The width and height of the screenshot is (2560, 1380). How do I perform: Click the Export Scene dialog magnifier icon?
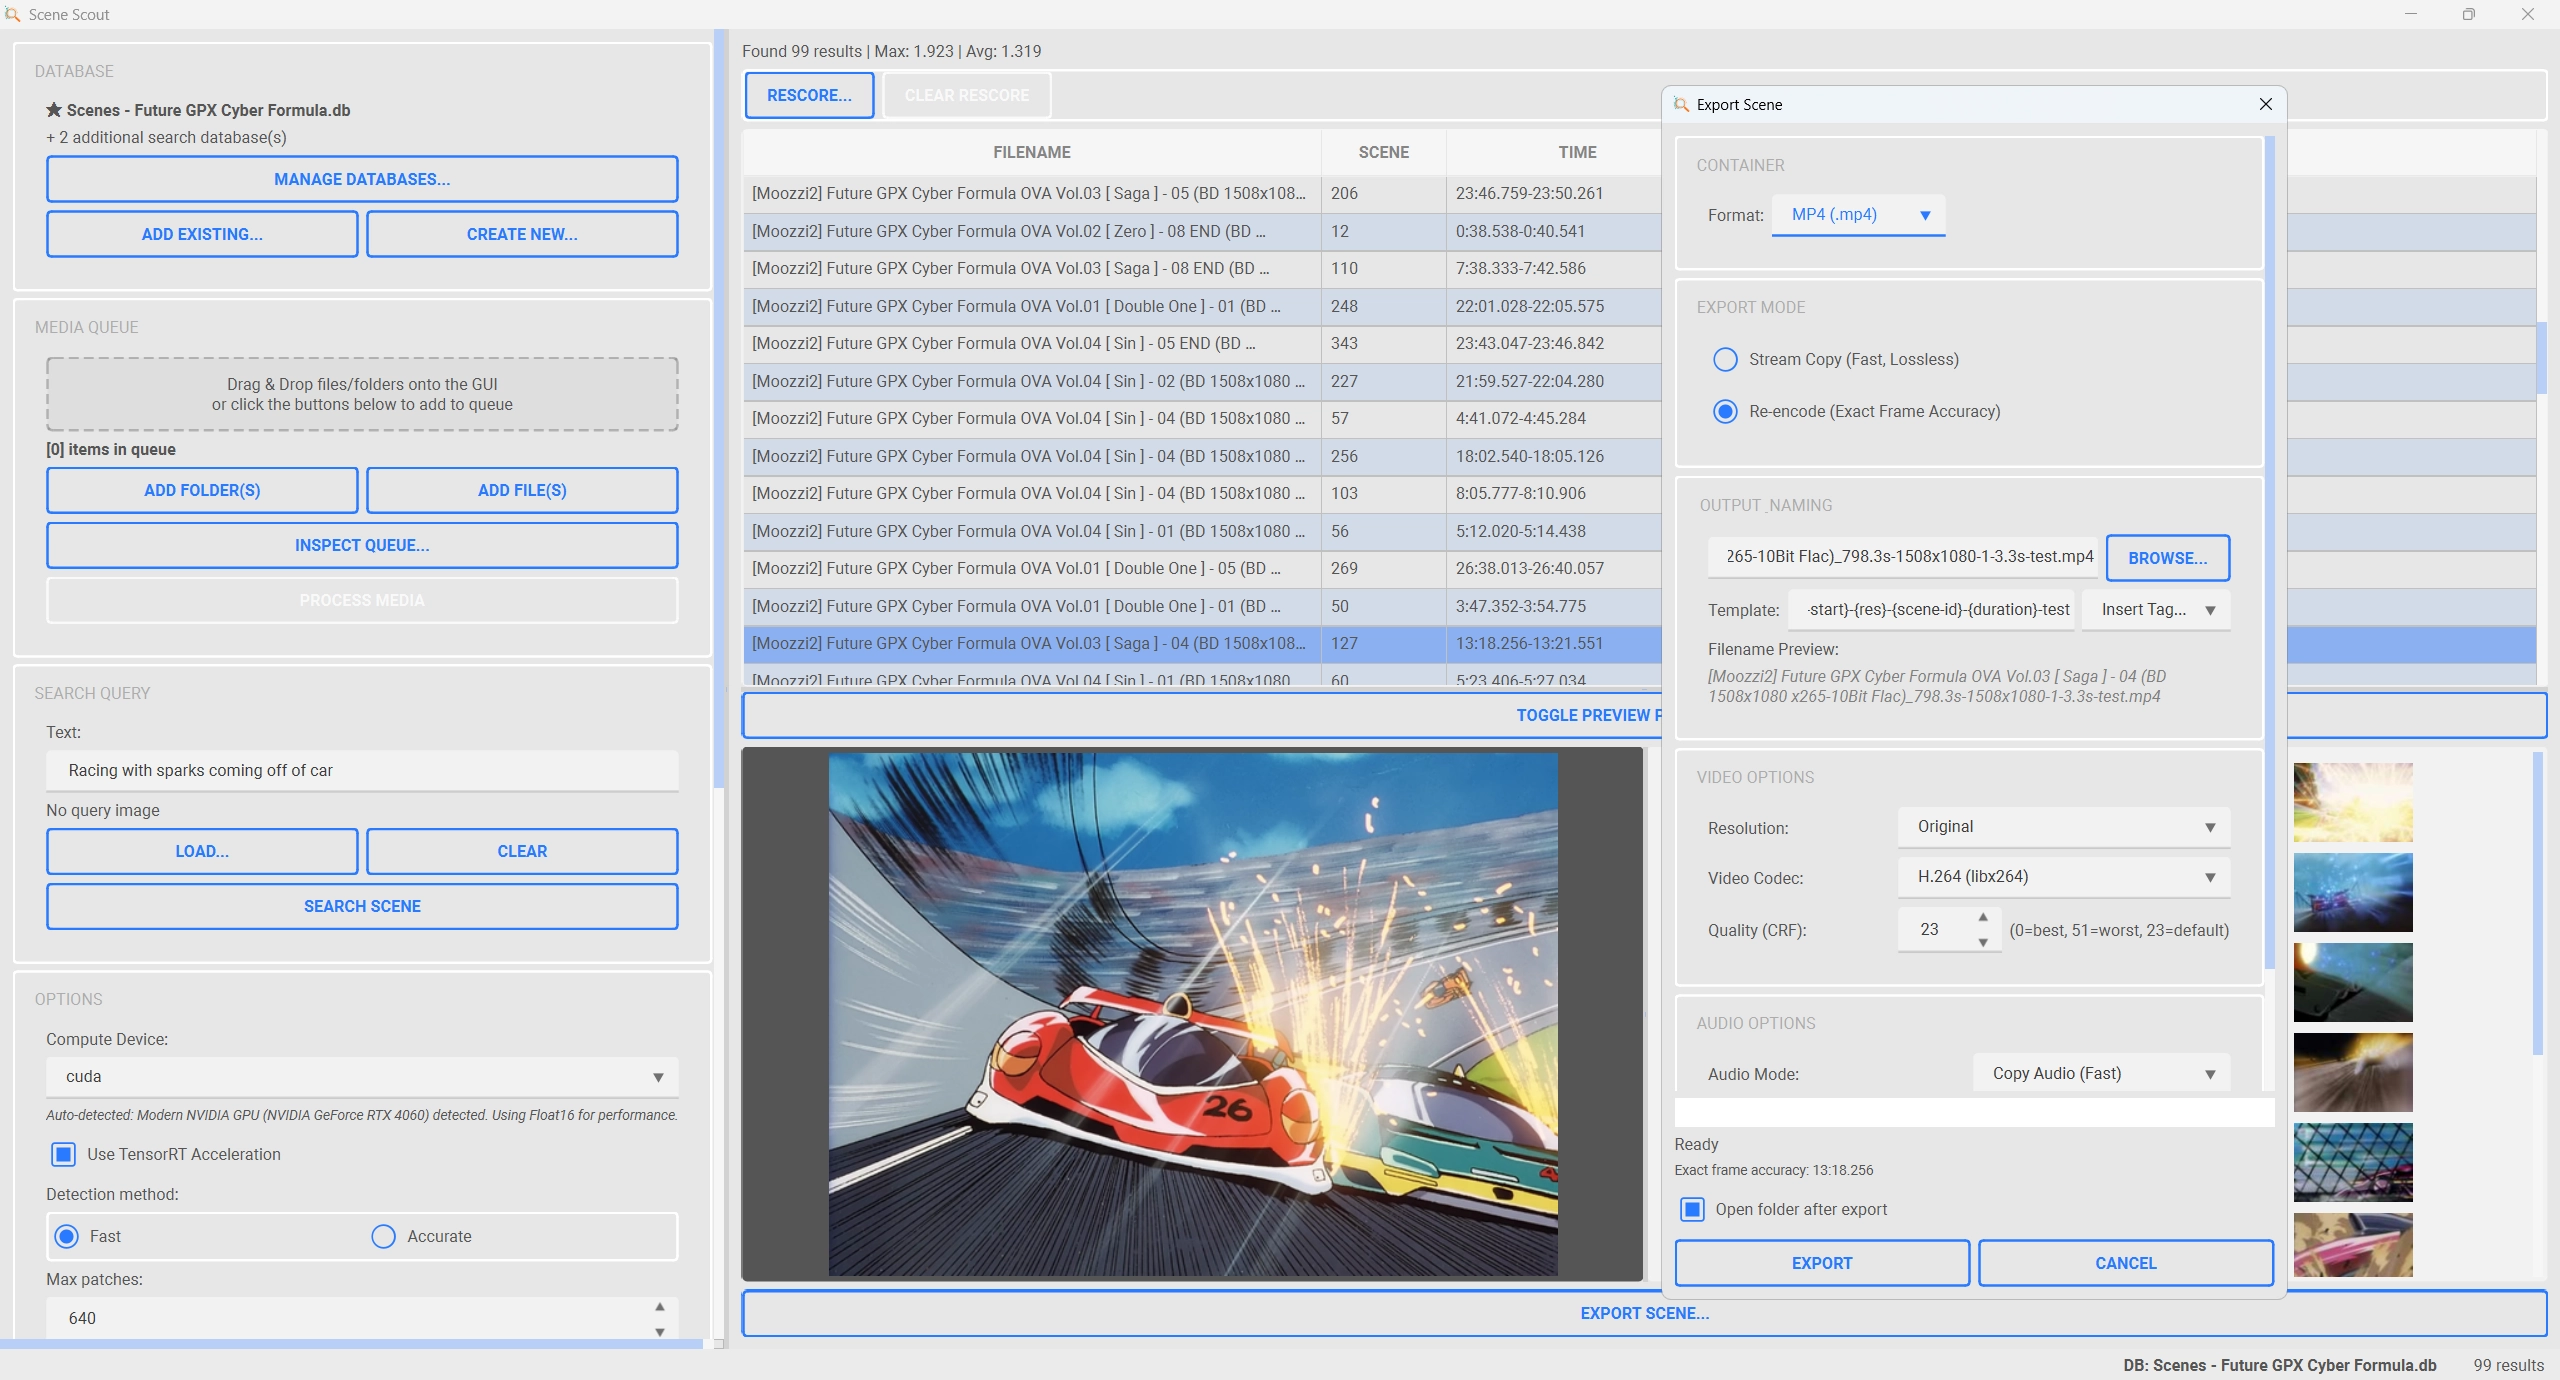(1681, 105)
